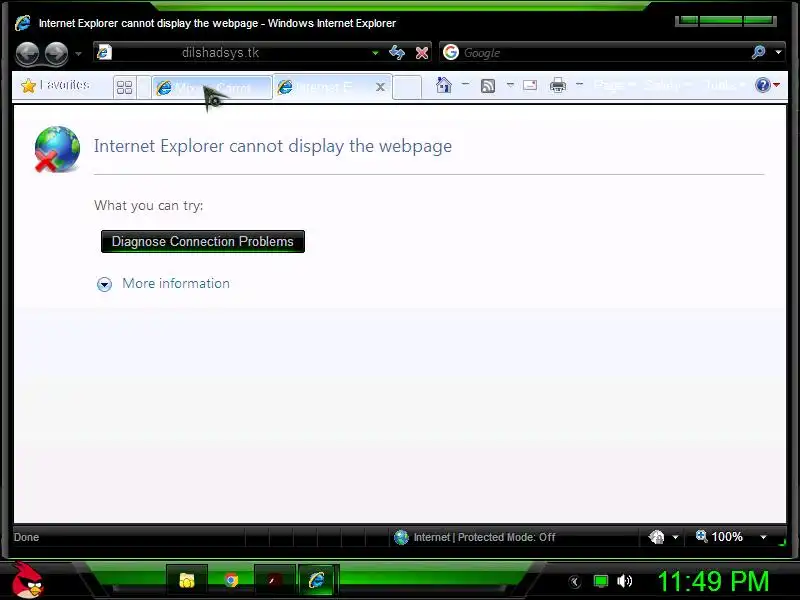The height and width of the screenshot is (600, 800).
Task: Open the Safety menu
Action: click(667, 85)
